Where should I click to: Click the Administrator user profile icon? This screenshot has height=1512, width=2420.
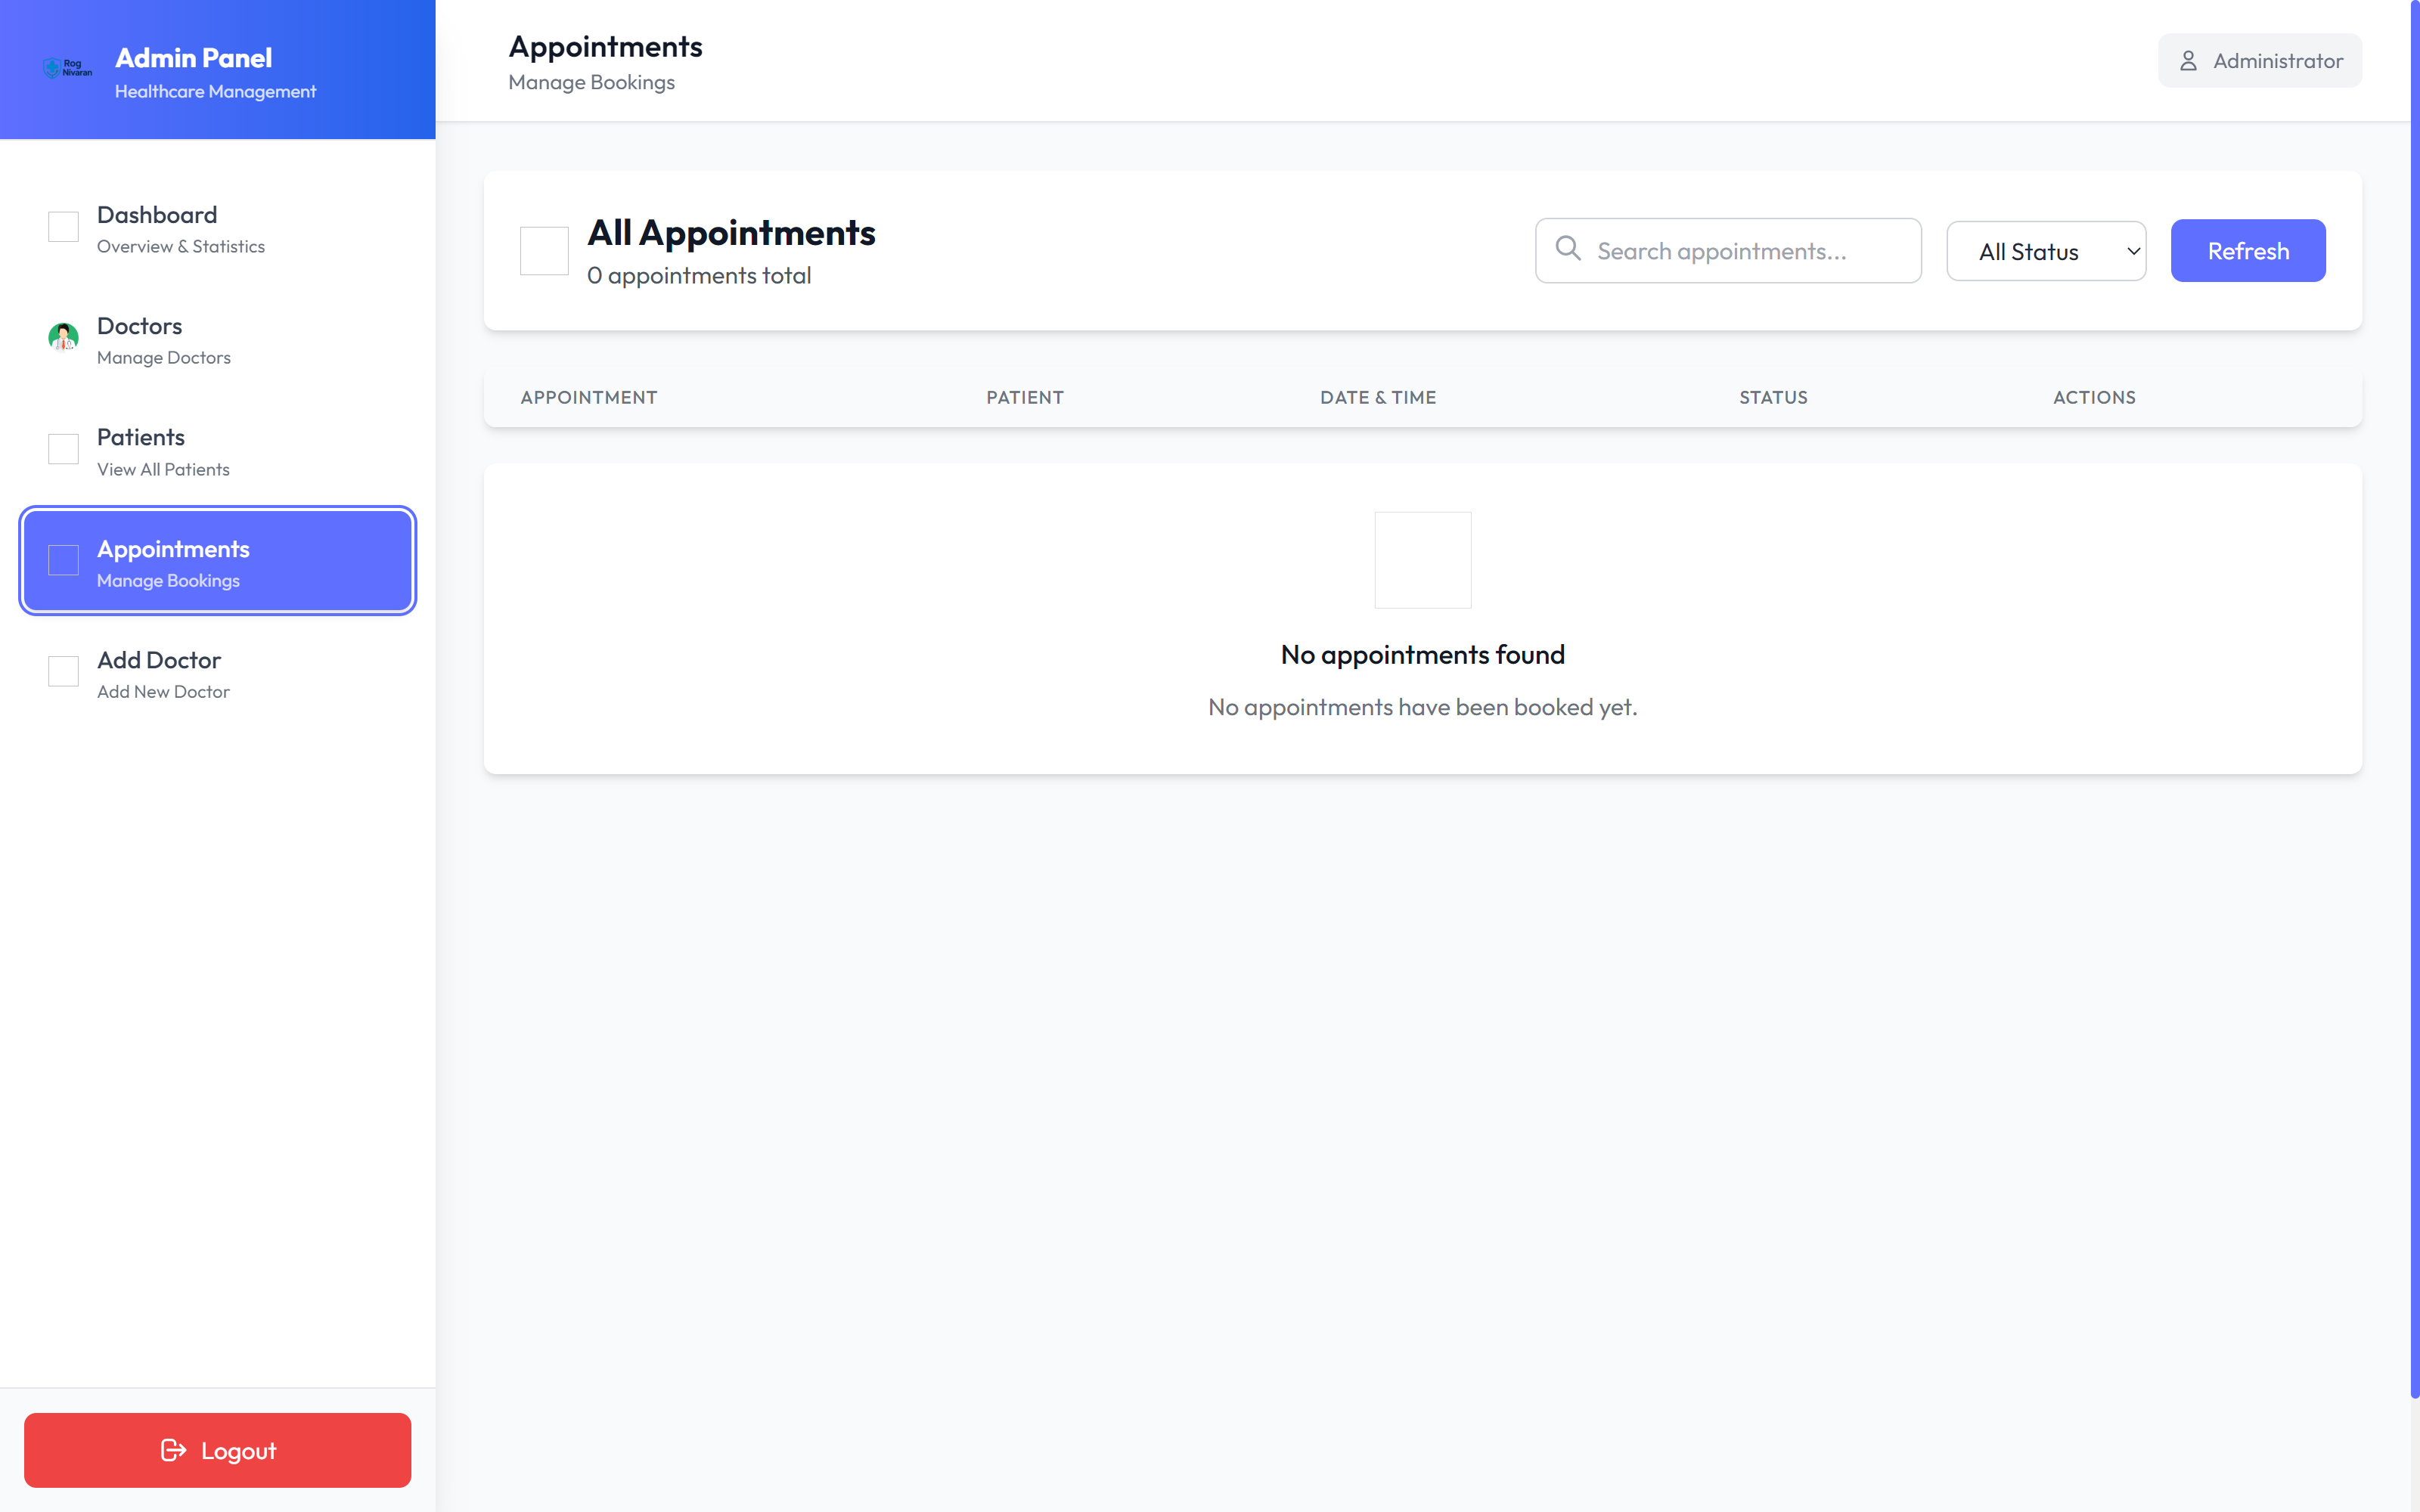(x=2188, y=61)
